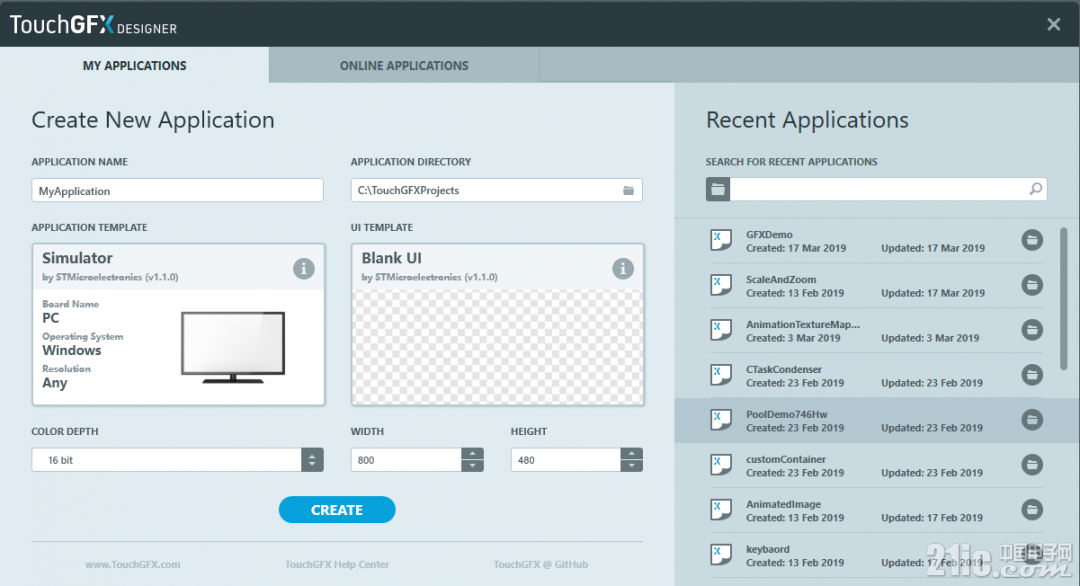Screen dimensions: 1080x586
Task: Open the keybaord recent application
Action: coord(875,556)
